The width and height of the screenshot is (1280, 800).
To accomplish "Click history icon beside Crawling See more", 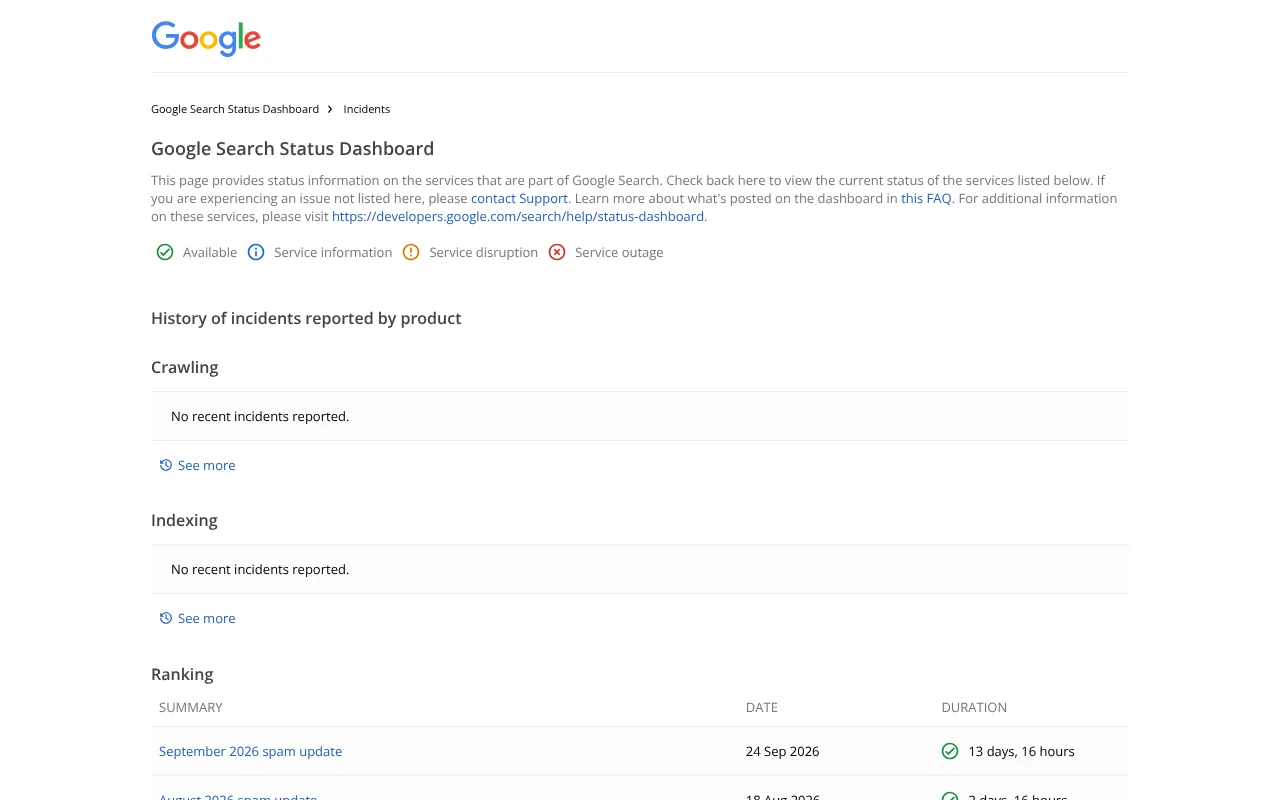I will 166,465.
